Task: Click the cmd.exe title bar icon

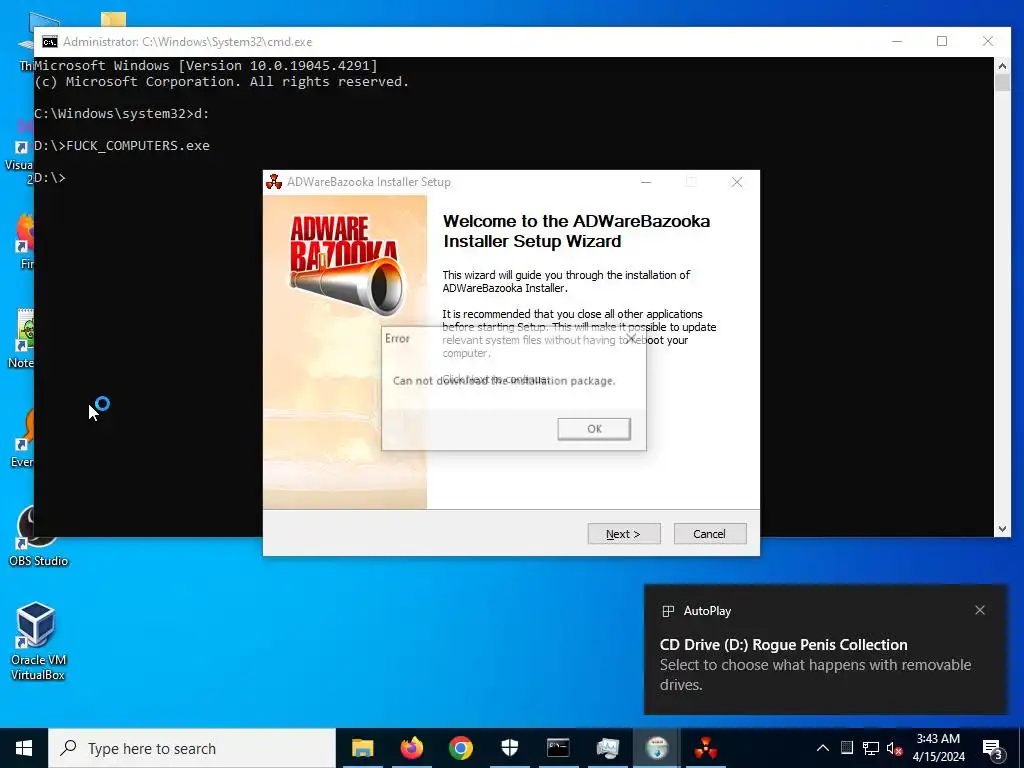Action: pos(50,42)
